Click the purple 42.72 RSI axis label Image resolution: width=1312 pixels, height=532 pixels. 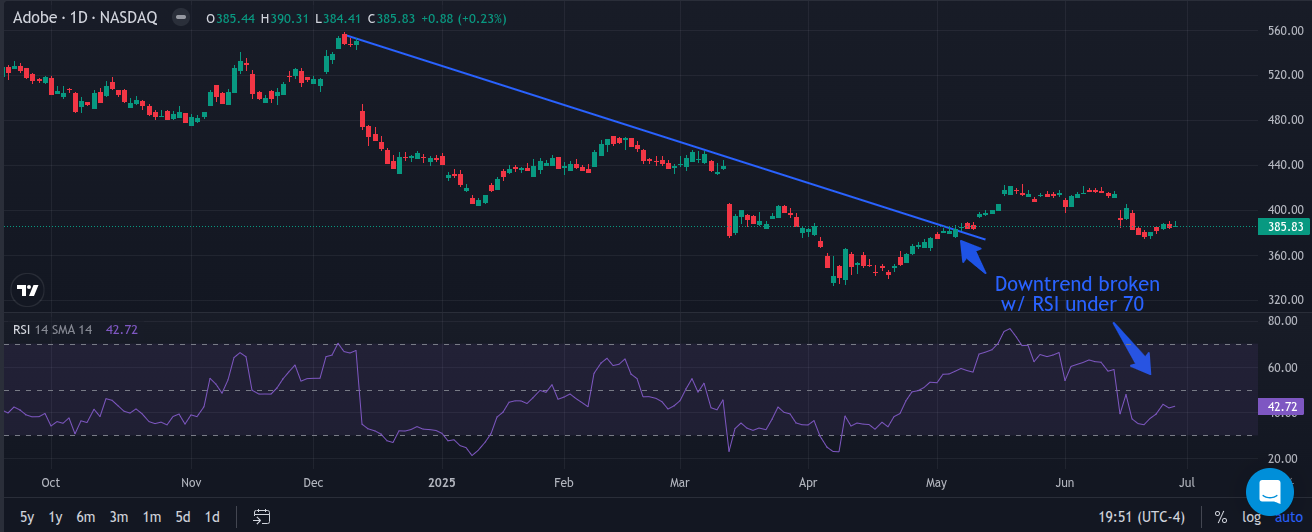(1283, 407)
